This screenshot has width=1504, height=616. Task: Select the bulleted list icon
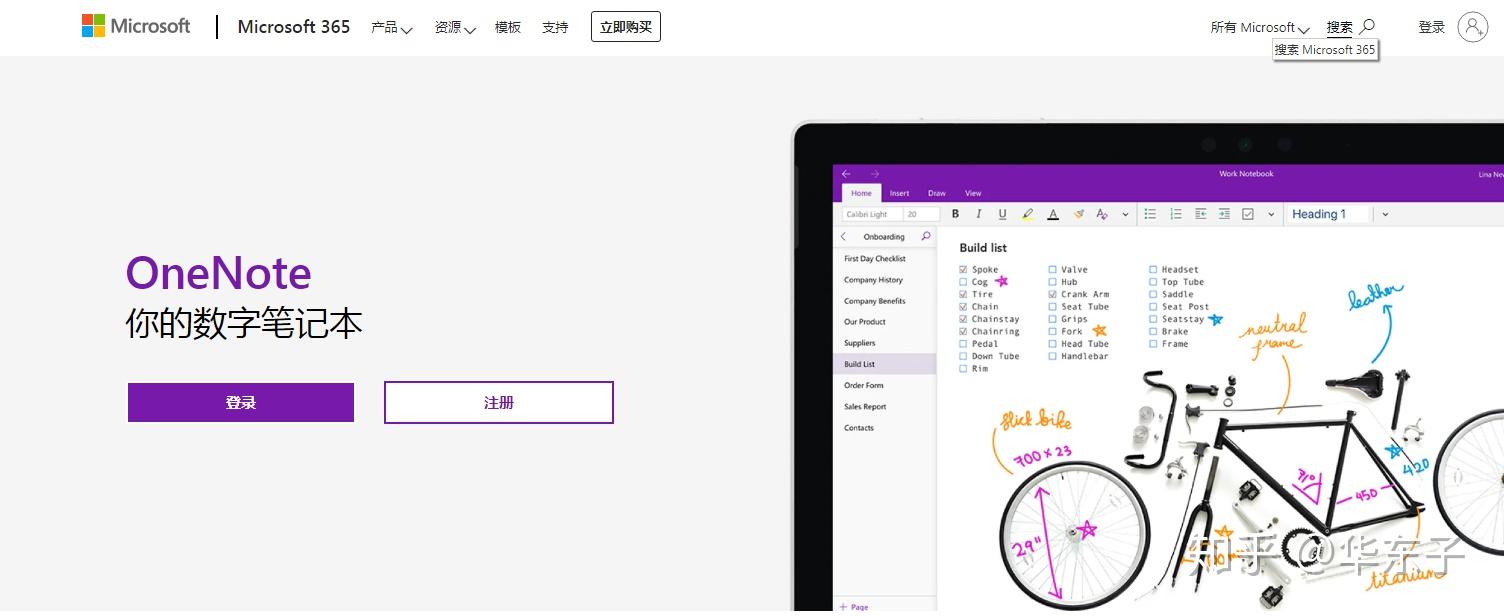1150,214
